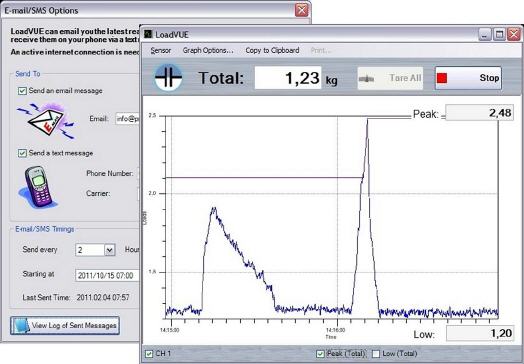Uncheck Send a text message
This screenshot has height=364, width=524.
22,153
